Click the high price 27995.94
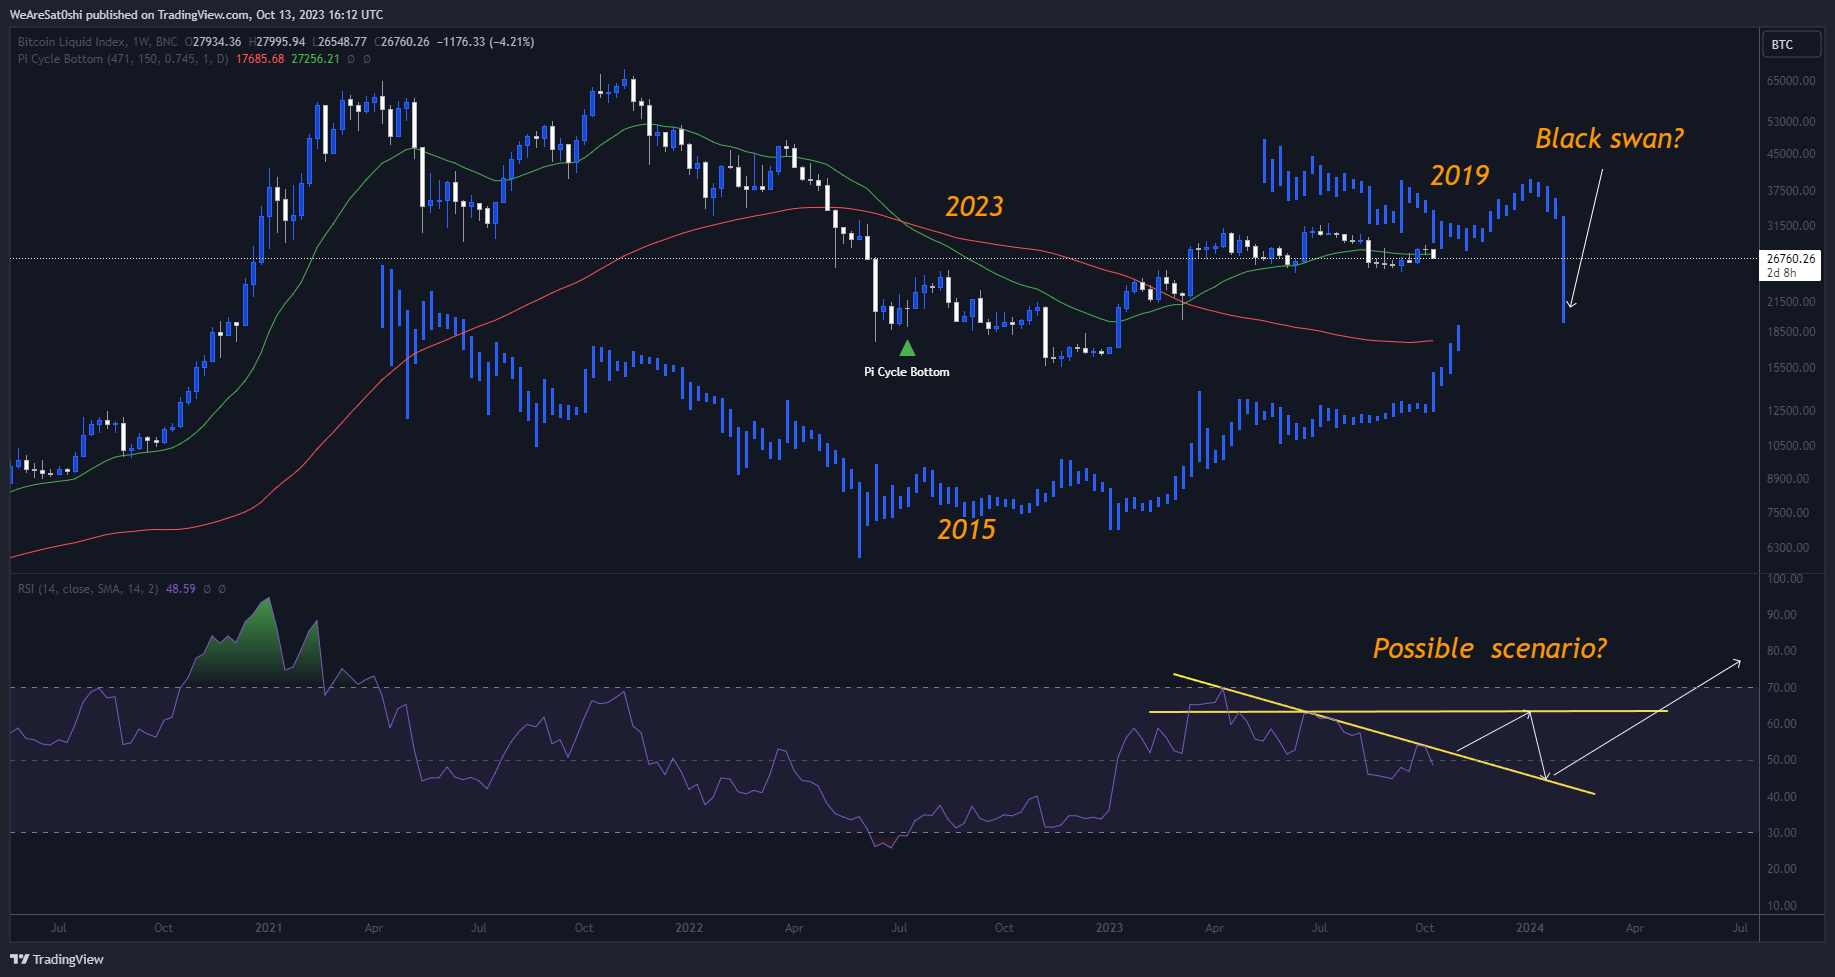1835x977 pixels. pos(281,42)
